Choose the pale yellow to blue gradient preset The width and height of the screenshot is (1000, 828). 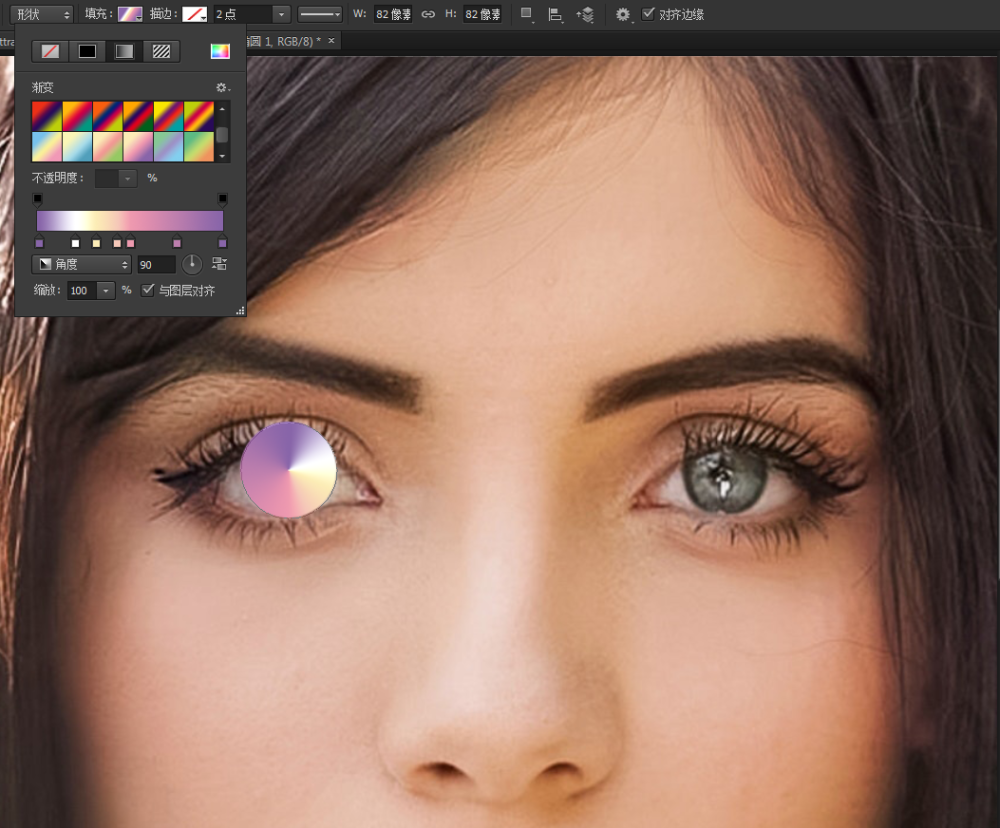point(77,147)
